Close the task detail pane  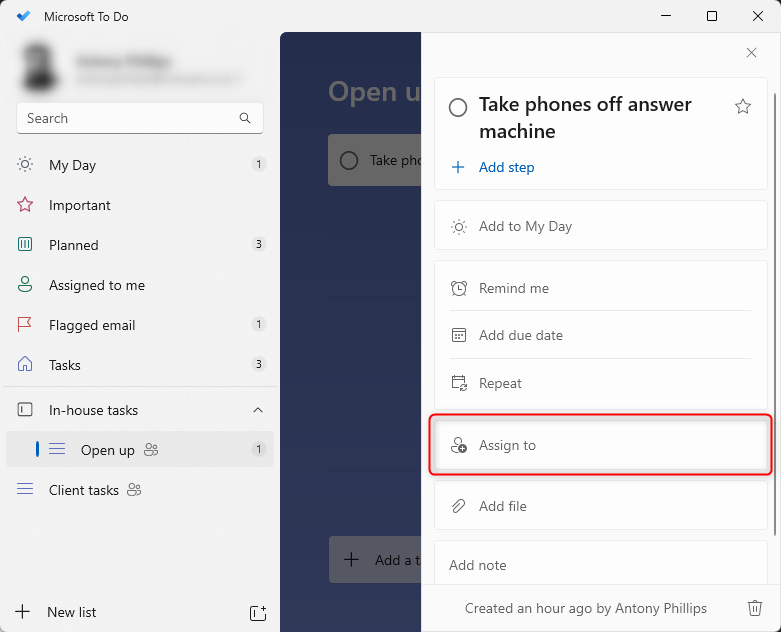[752, 52]
